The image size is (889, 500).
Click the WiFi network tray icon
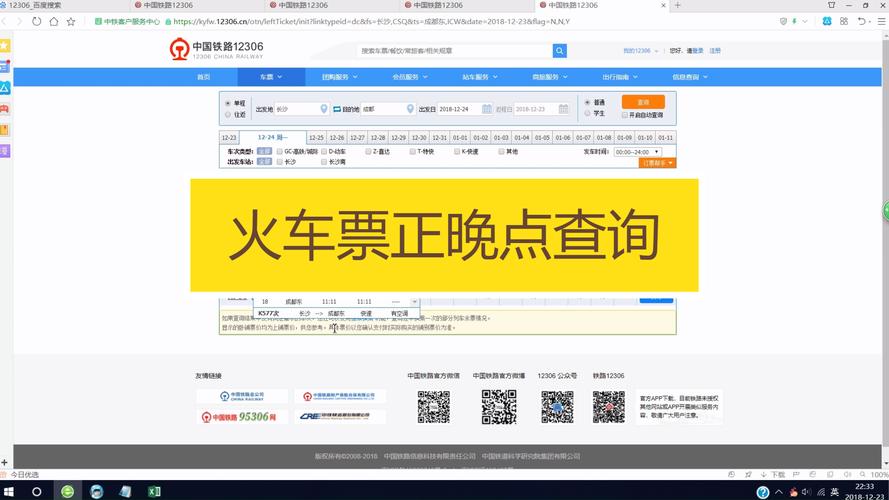(820, 491)
